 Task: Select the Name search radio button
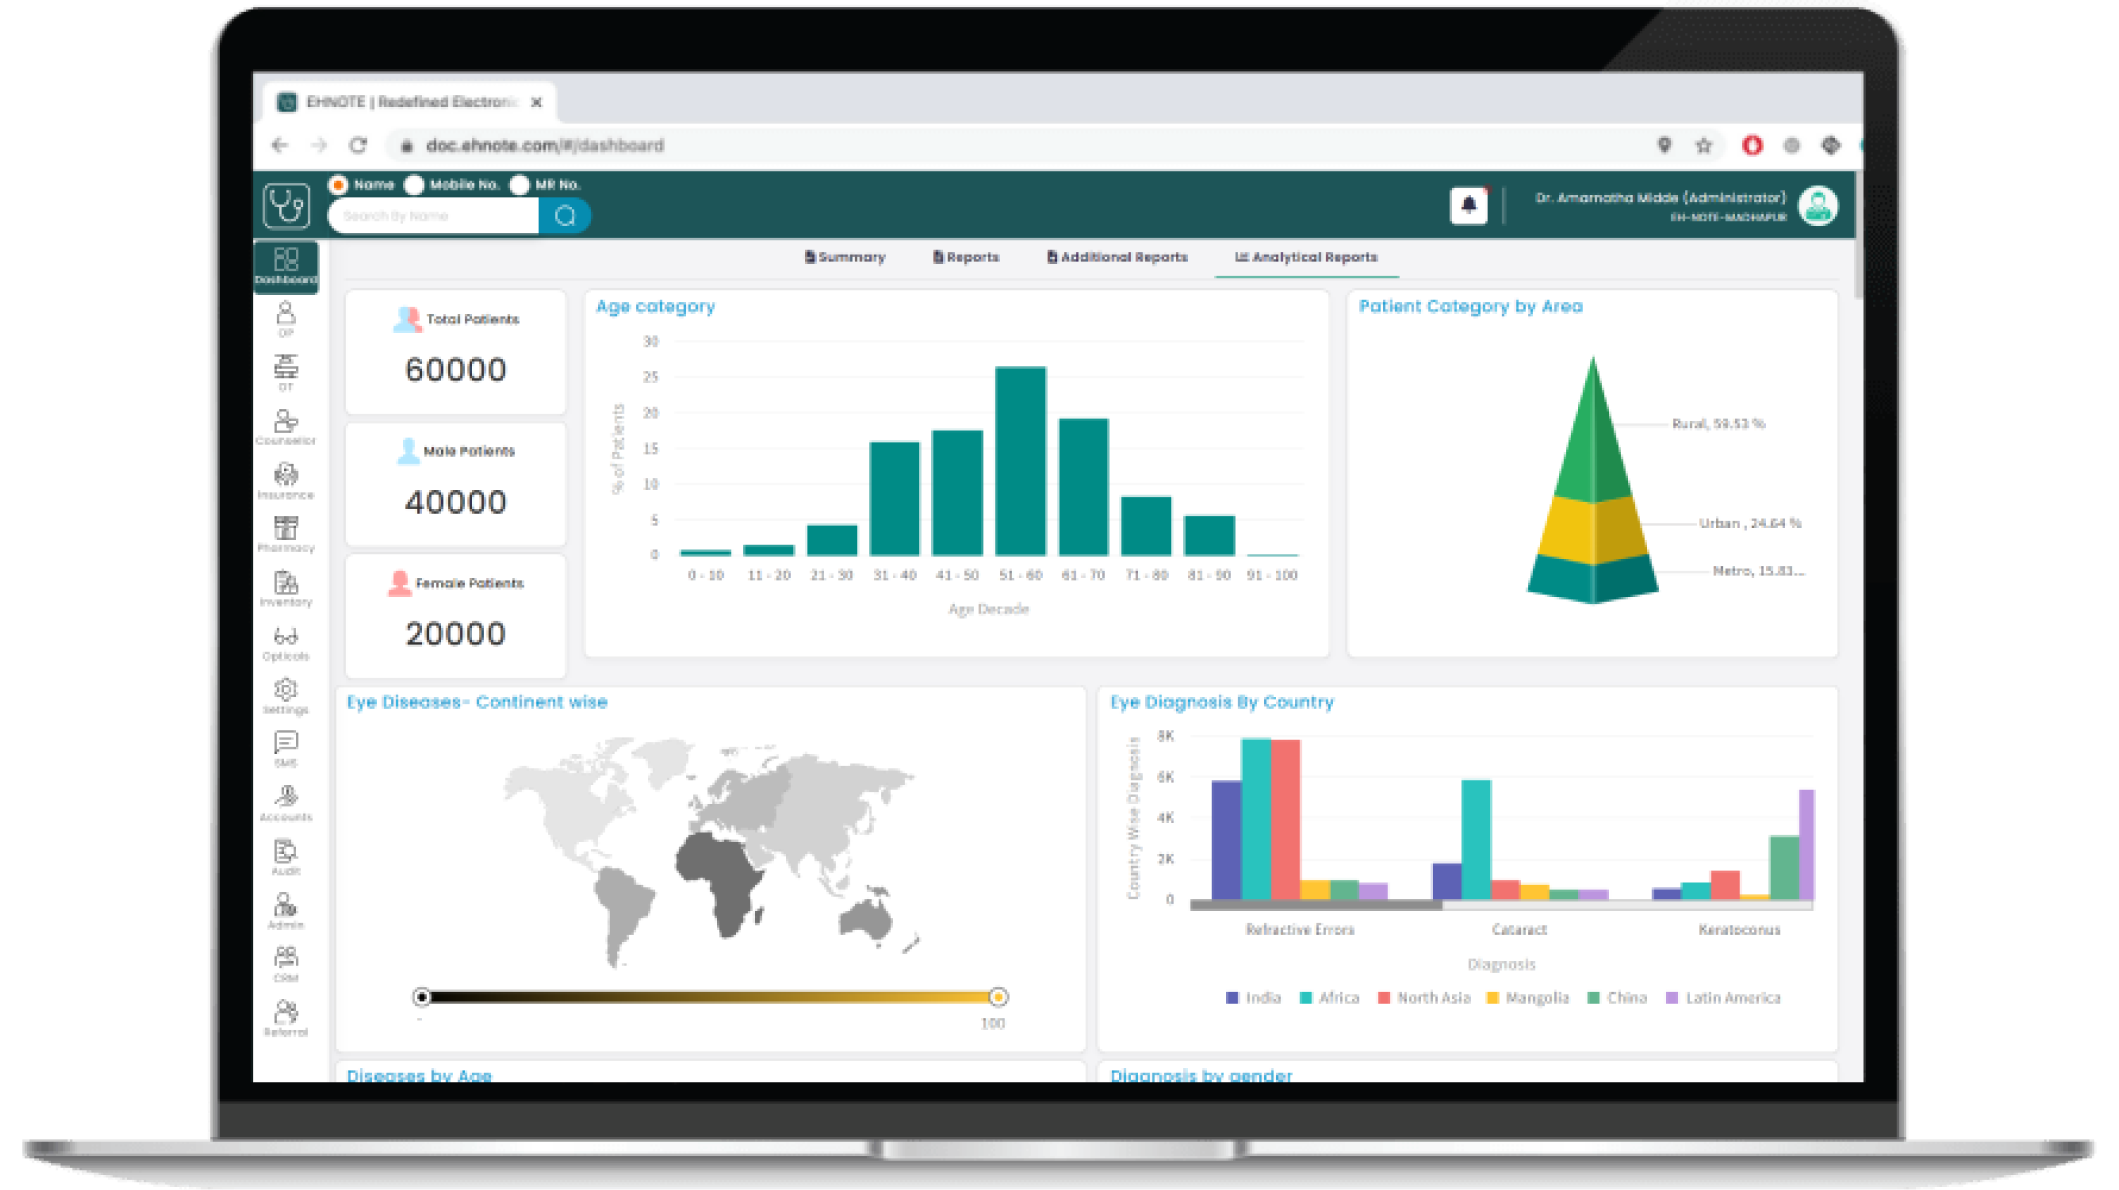pos(338,185)
